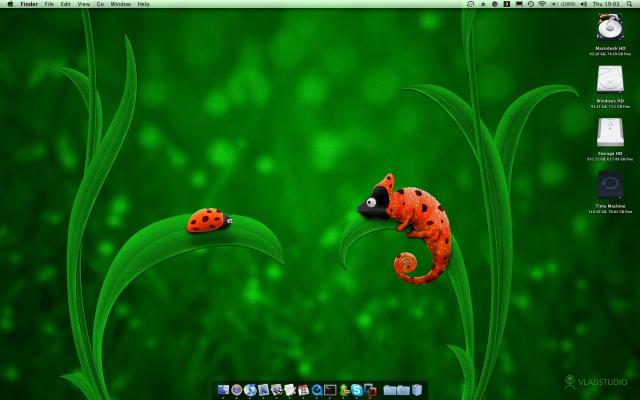Open Finder from the dock
The height and width of the screenshot is (400, 640).
click(223, 390)
